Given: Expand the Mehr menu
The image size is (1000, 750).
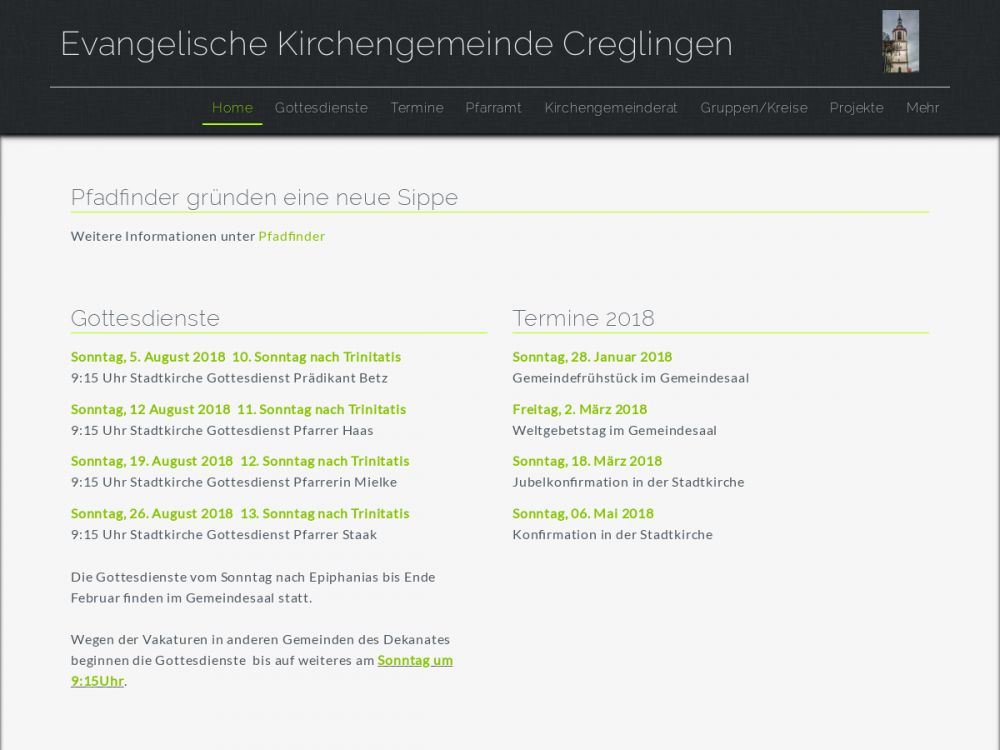Looking at the screenshot, I should click(x=922, y=108).
